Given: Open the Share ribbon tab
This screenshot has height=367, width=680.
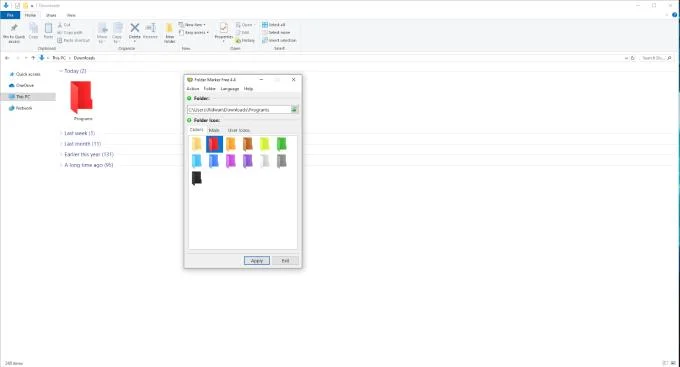Looking at the screenshot, I should tap(51, 15).
